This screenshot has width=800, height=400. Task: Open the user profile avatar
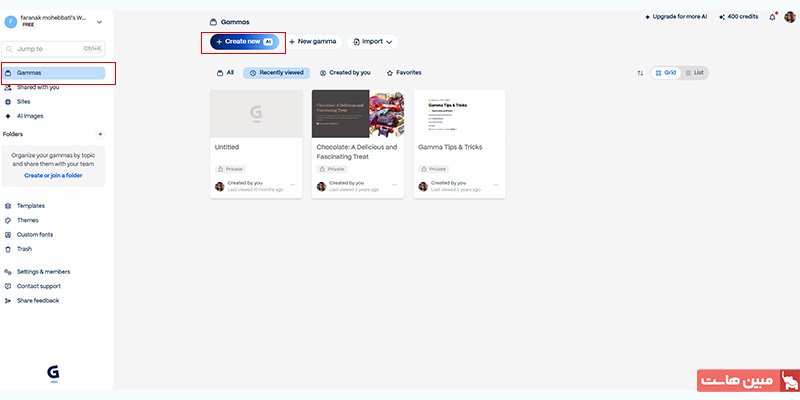(790, 17)
